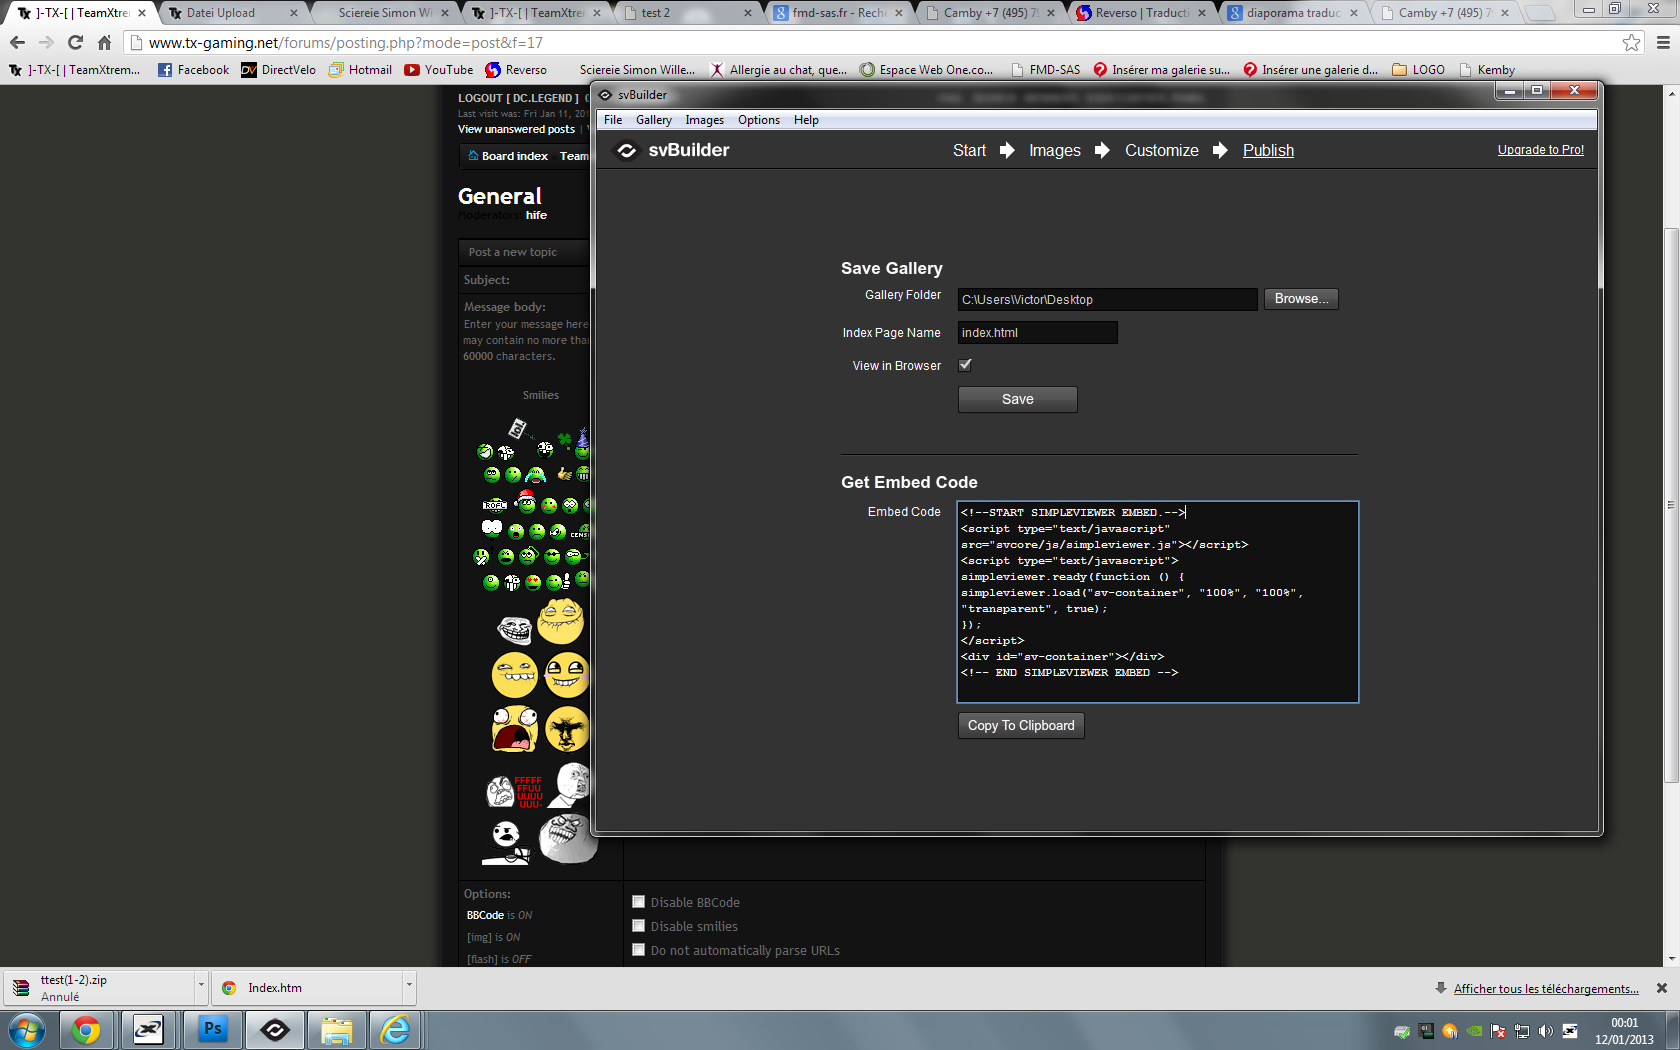Open the Chrome main menu icon
The image size is (1680, 1050).
click(1663, 42)
